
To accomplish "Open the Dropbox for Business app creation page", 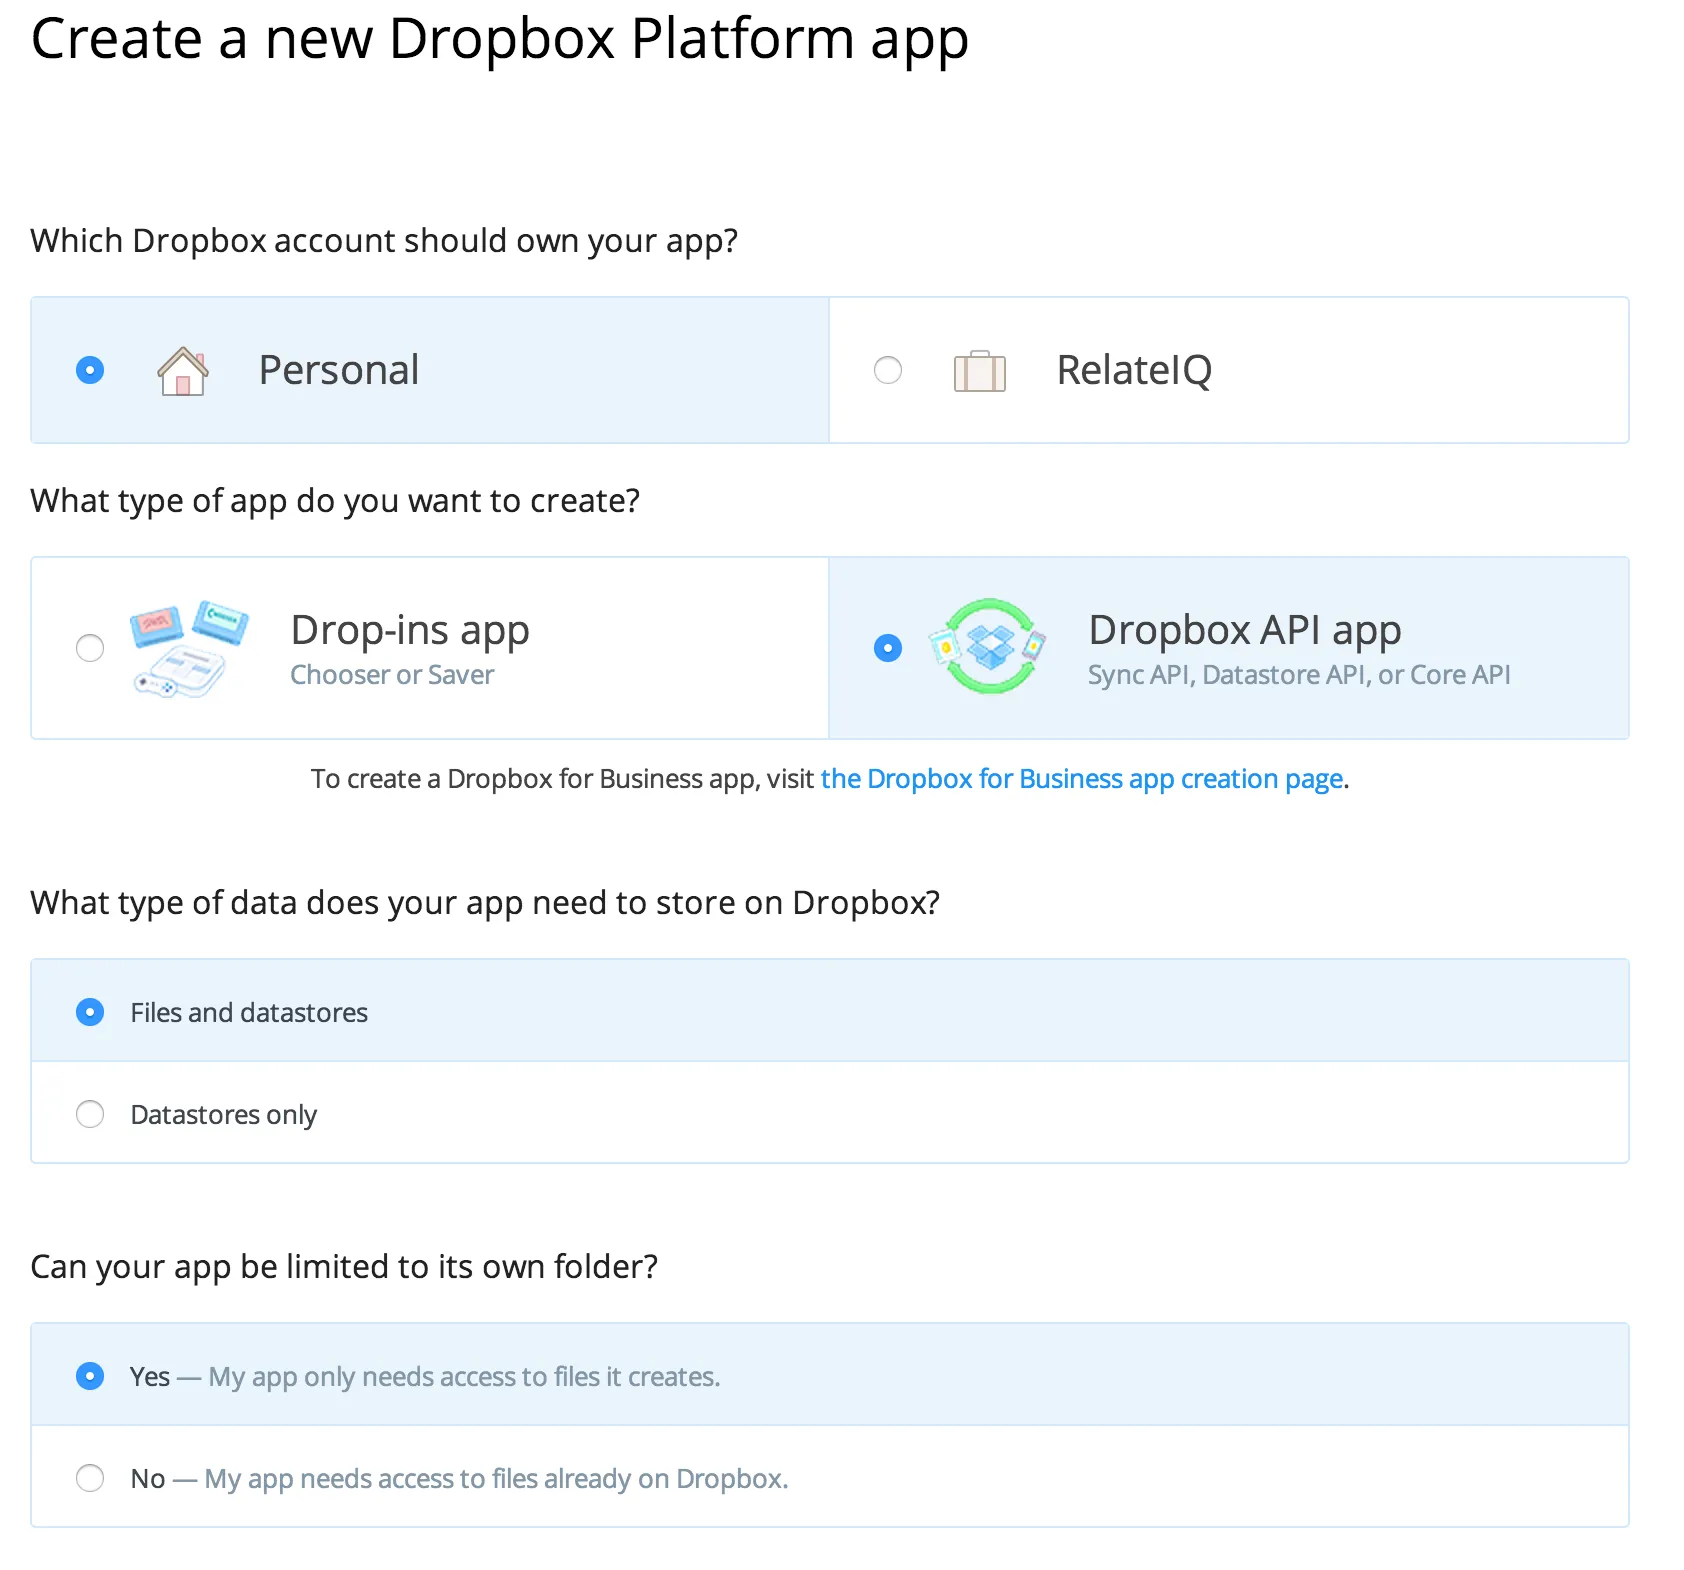I will tap(1082, 778).
